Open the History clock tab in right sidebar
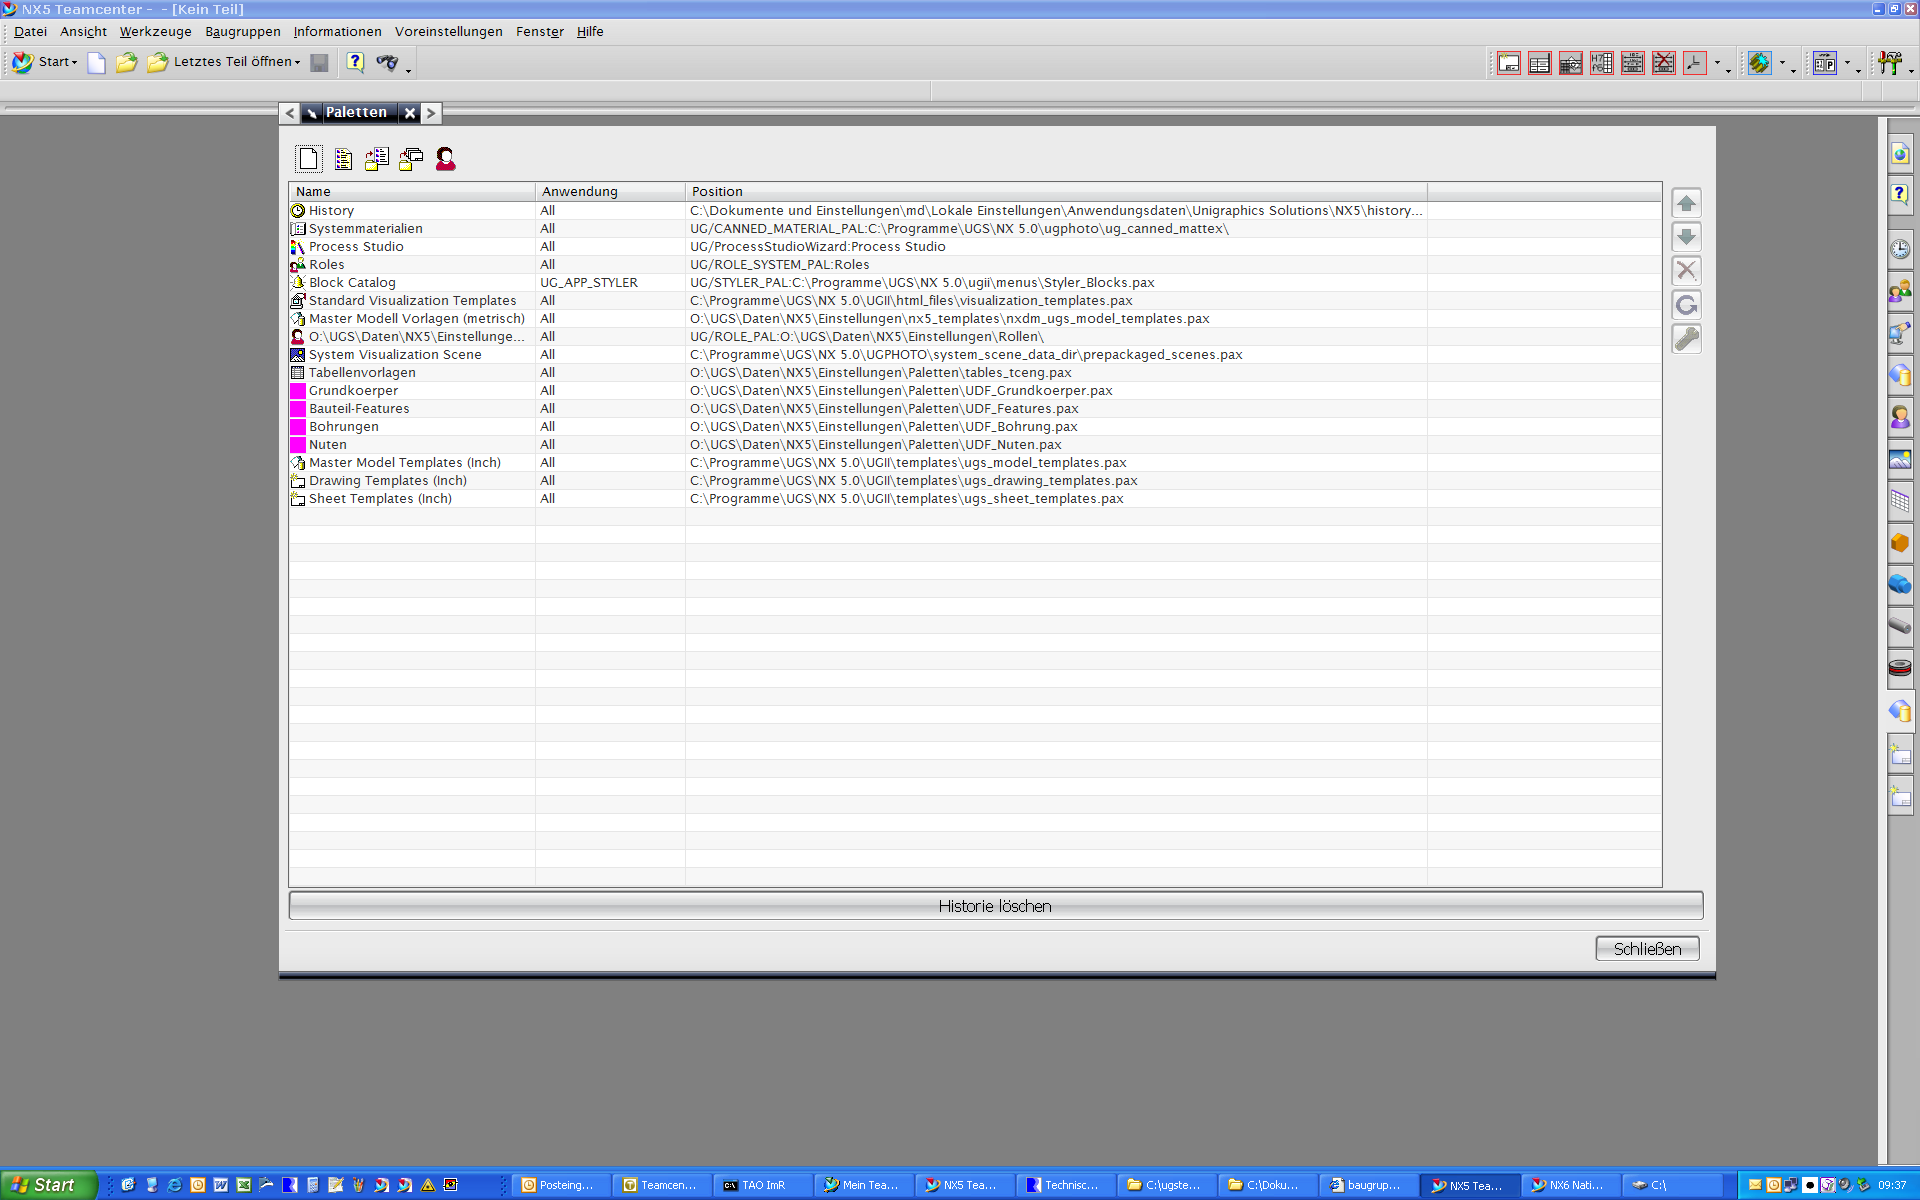Image resolution: width=1920 pixels, height=1200 pixels. (x=1900, y=249)
